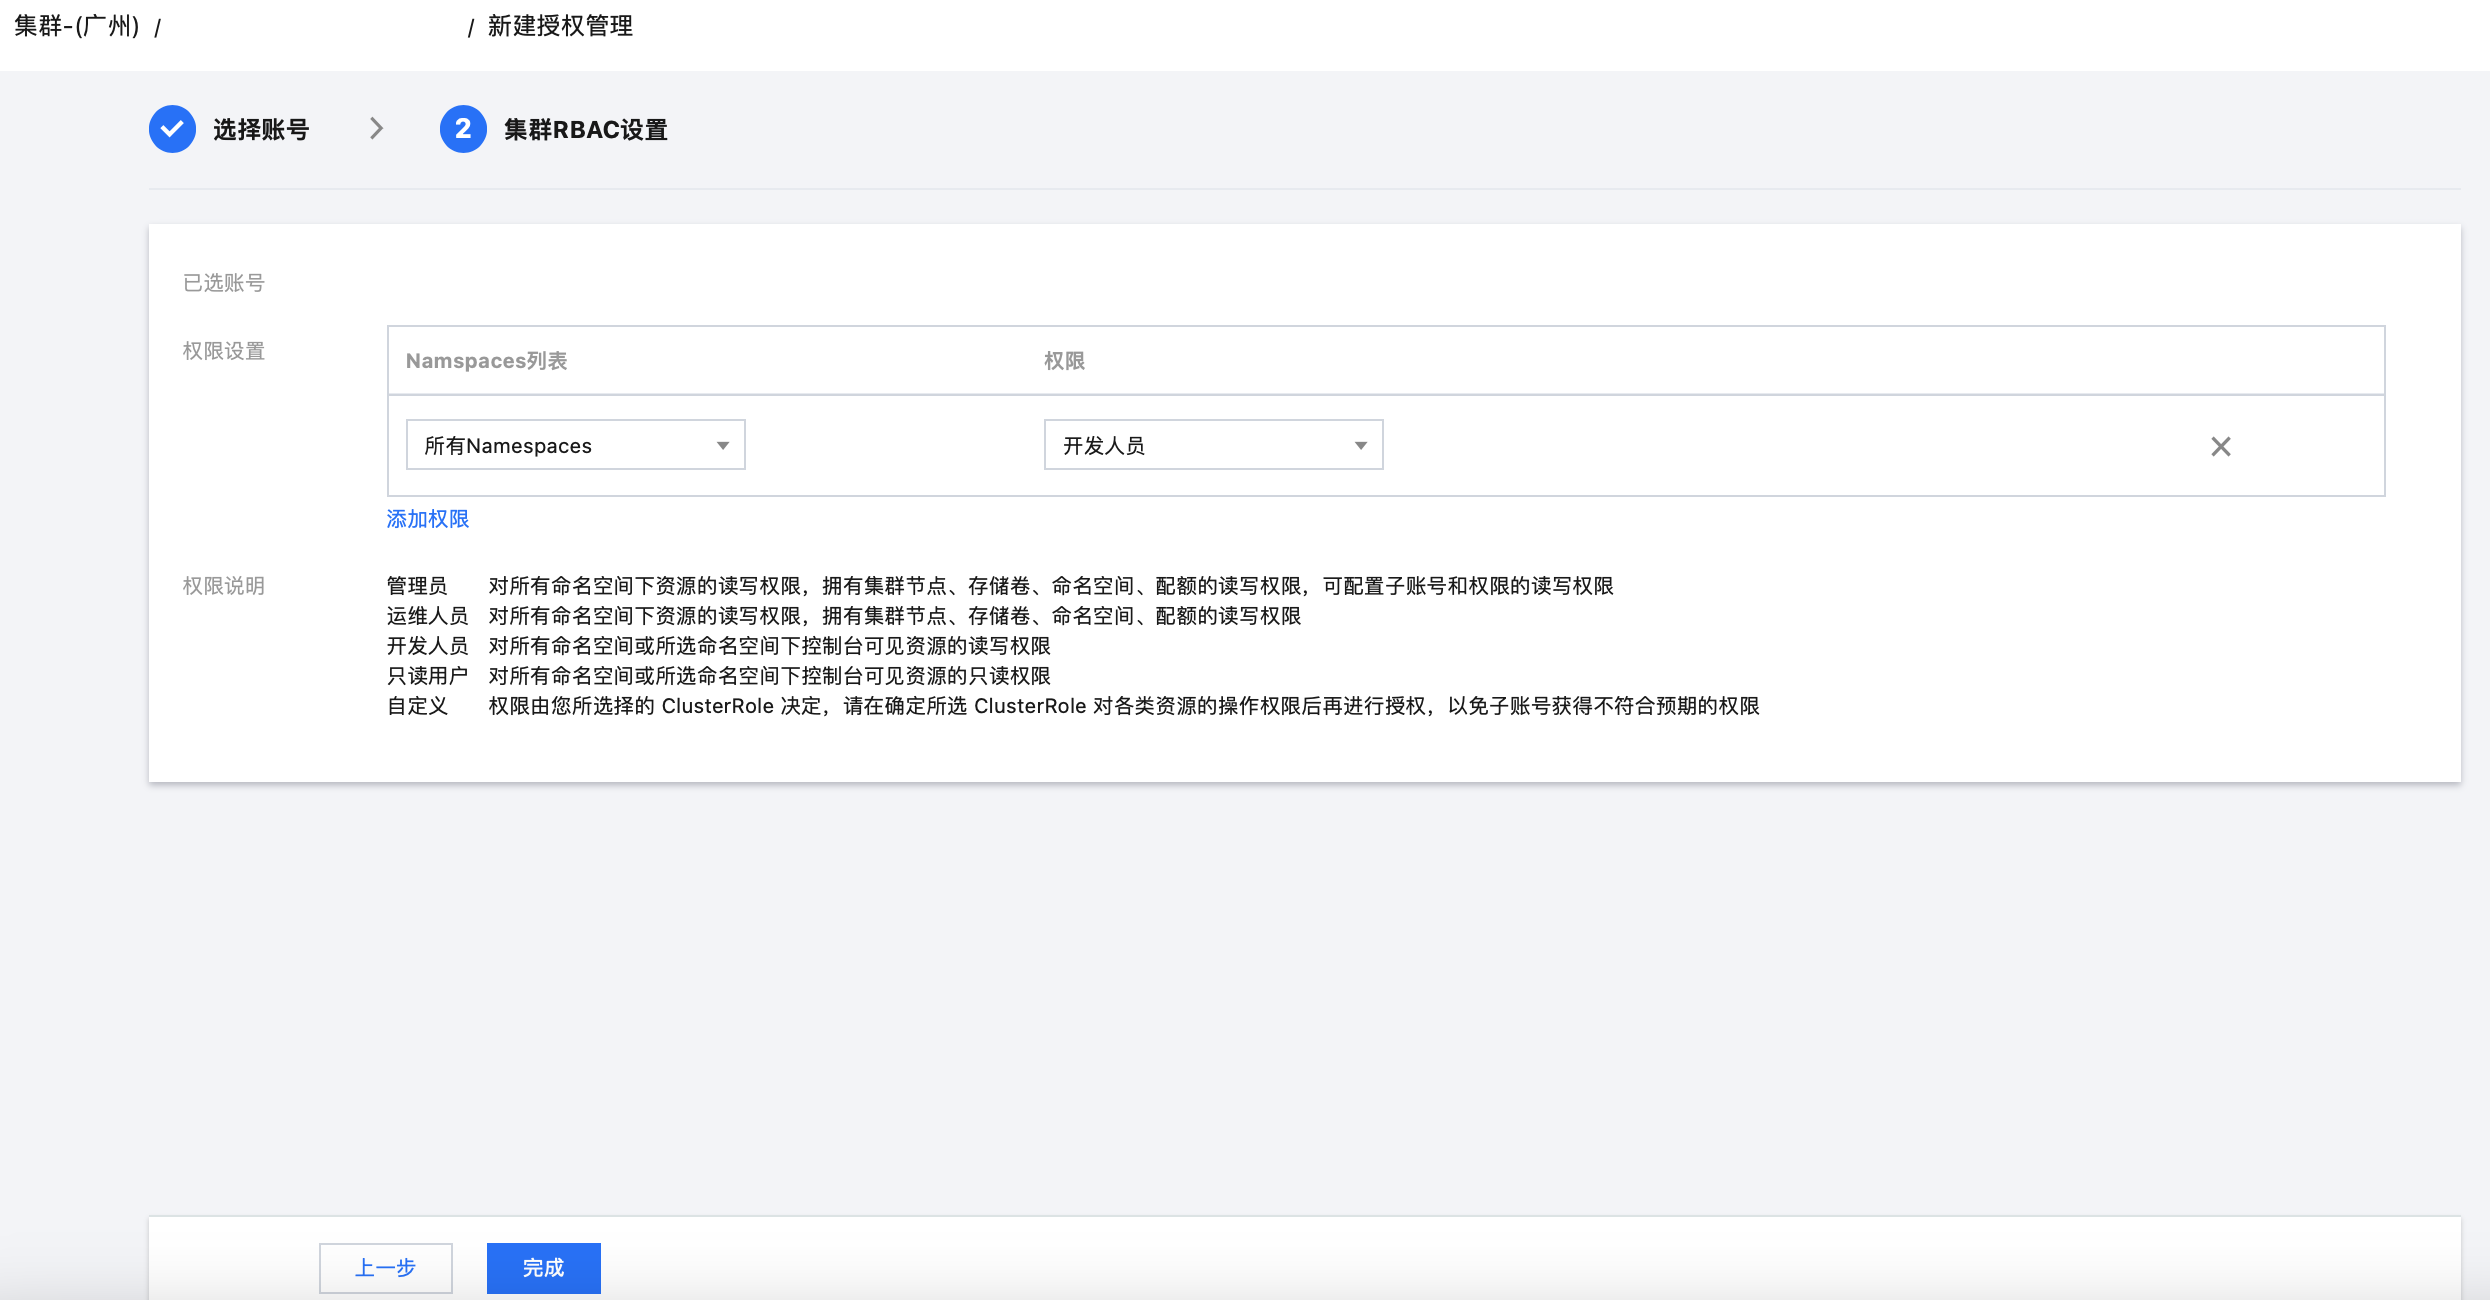
Task: Click the 开发人员 dropdown arrow
Action: coord(1360,446)
